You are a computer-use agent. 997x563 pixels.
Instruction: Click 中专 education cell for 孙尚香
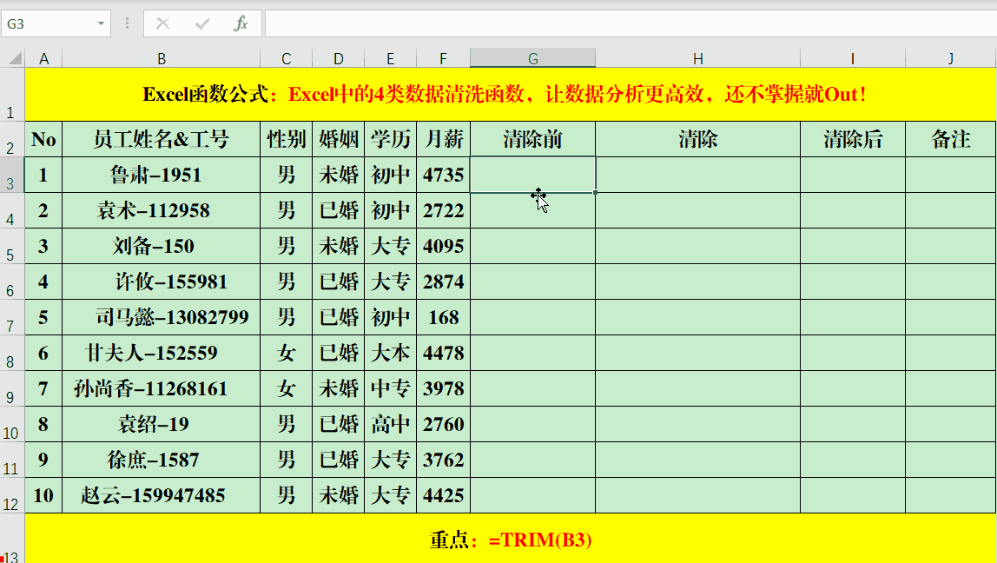tap(390, 389)
